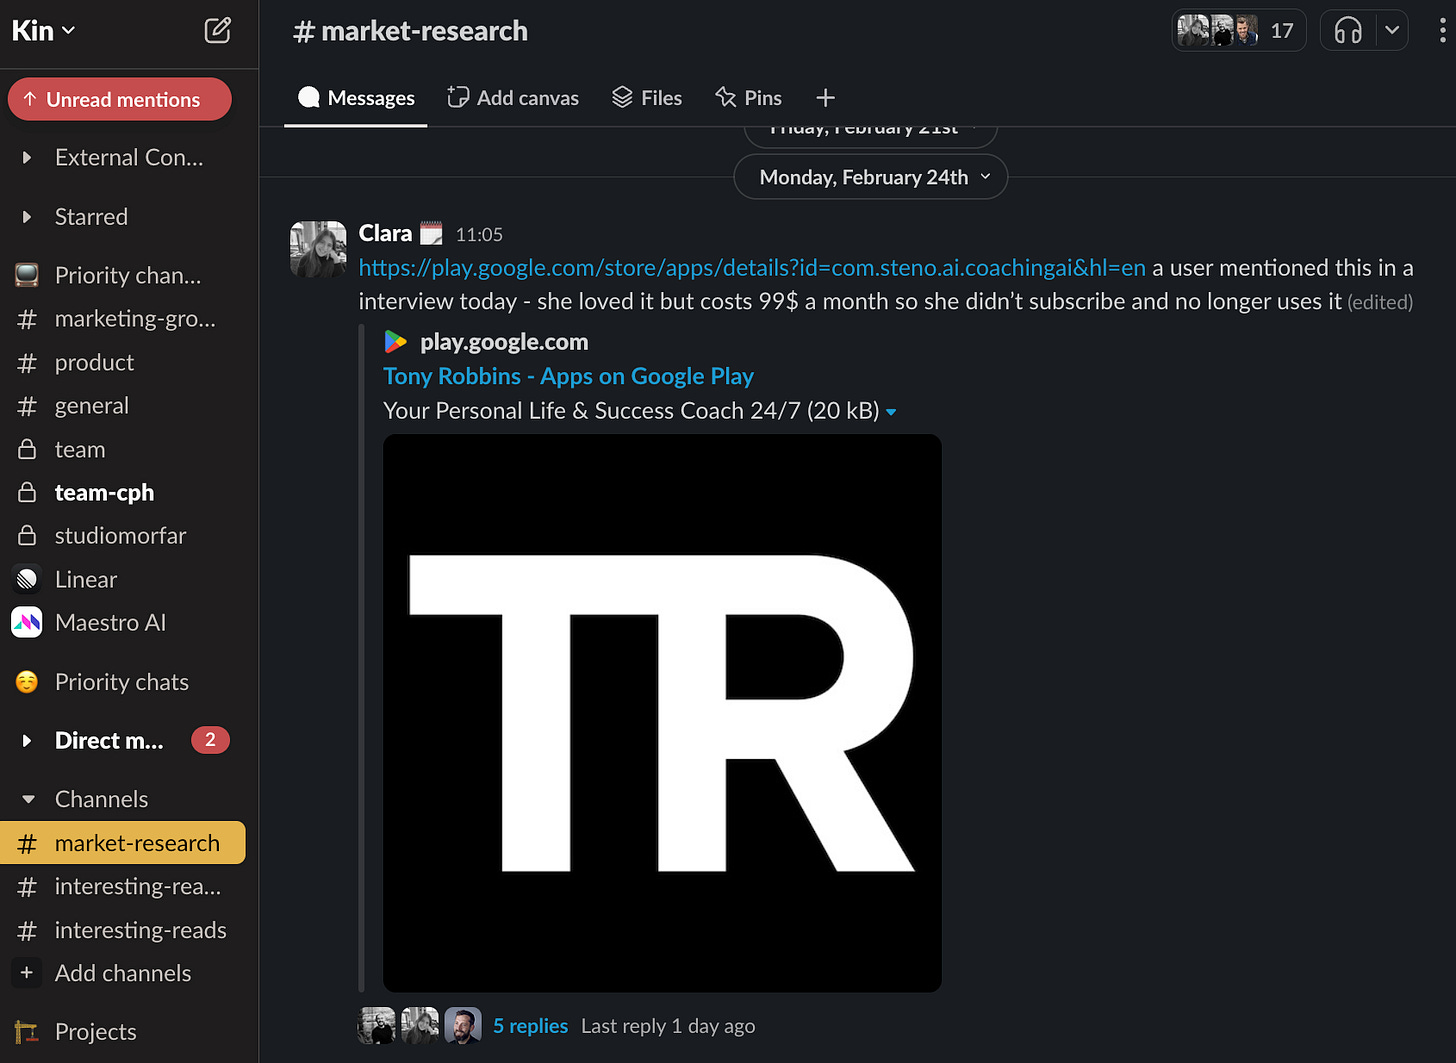The image size is (1456, 1063).
Task: Click the first replier avatar in thread
Action: [x=377, y=1026]
